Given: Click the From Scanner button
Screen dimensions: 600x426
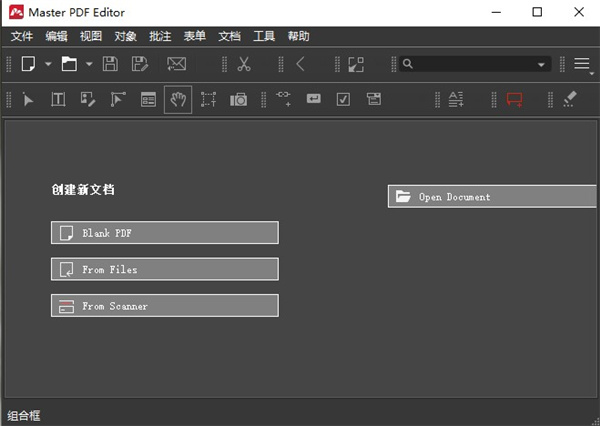Looking at the screenshot, I should point(165,305).
